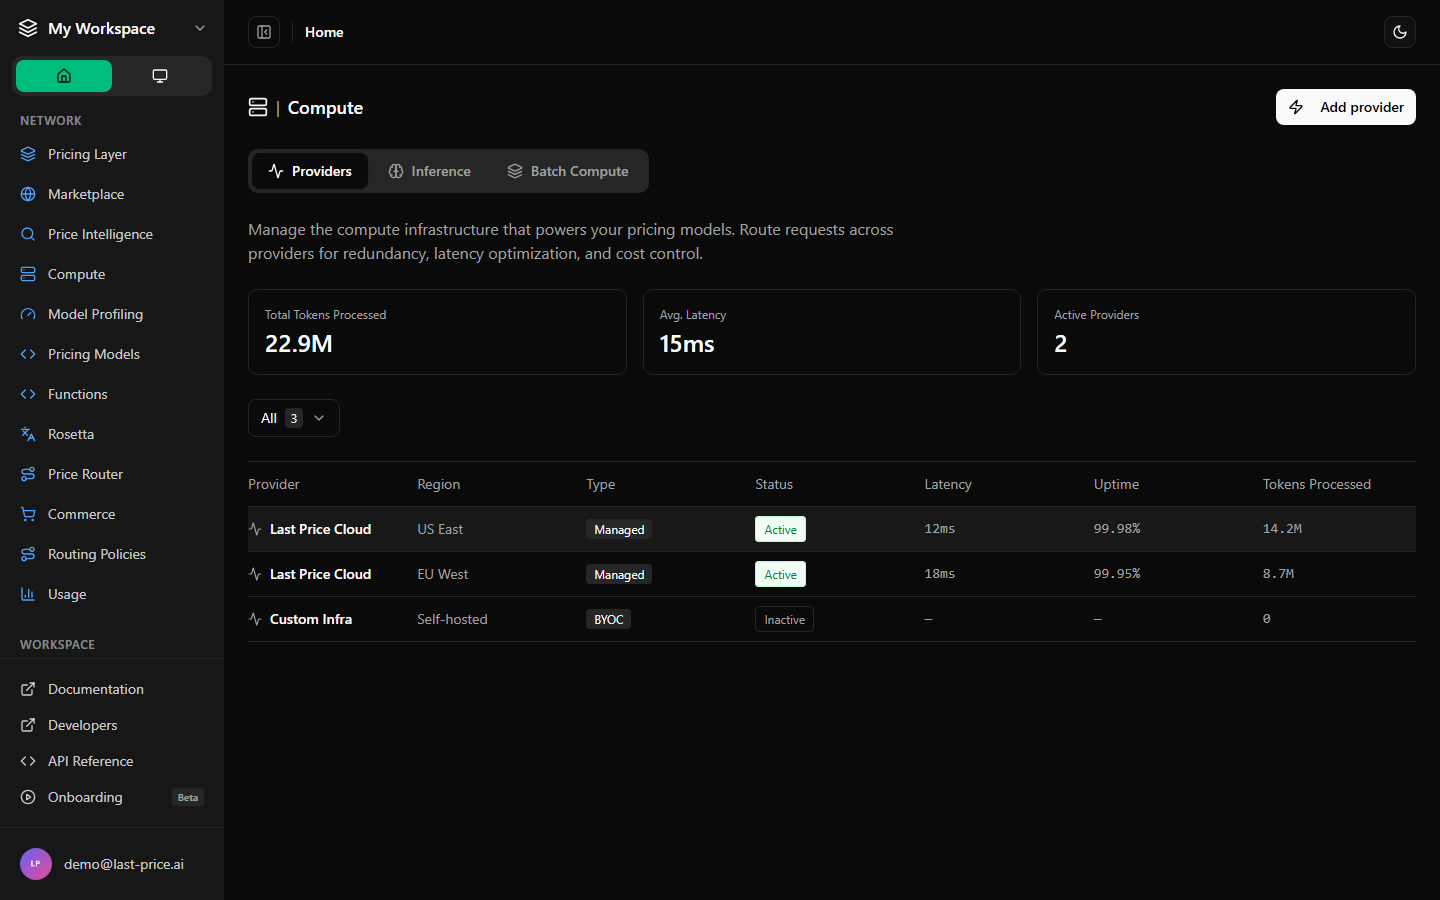Click the Inactive status badge
The width and height of the screenshot is (1440, 900).
coord(784,619)
